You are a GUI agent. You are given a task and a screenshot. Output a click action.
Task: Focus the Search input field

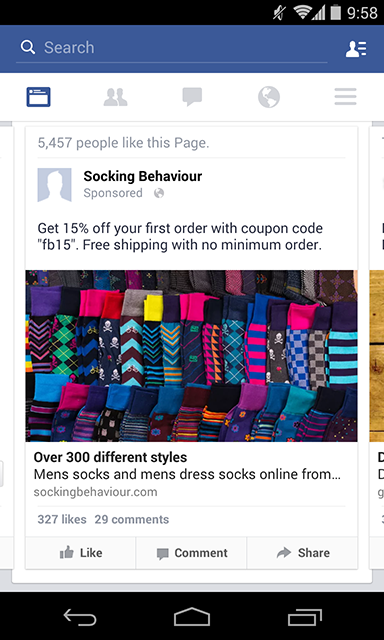tap(171, 48)
